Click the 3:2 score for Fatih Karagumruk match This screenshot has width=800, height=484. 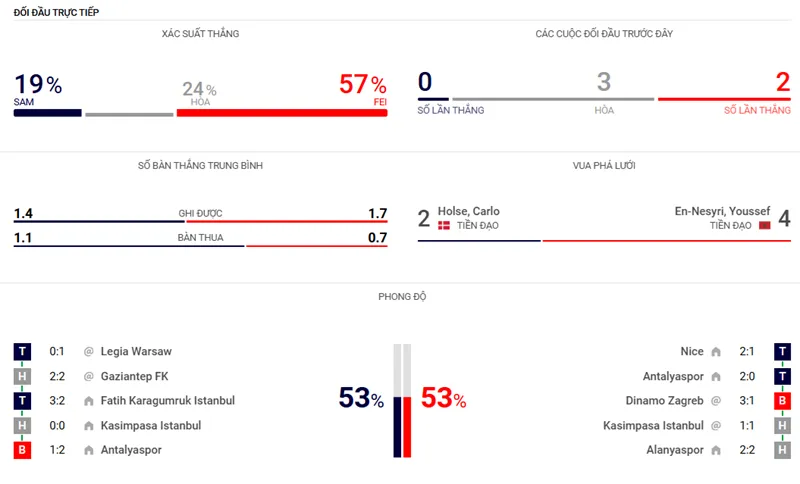tap(57, 401)
